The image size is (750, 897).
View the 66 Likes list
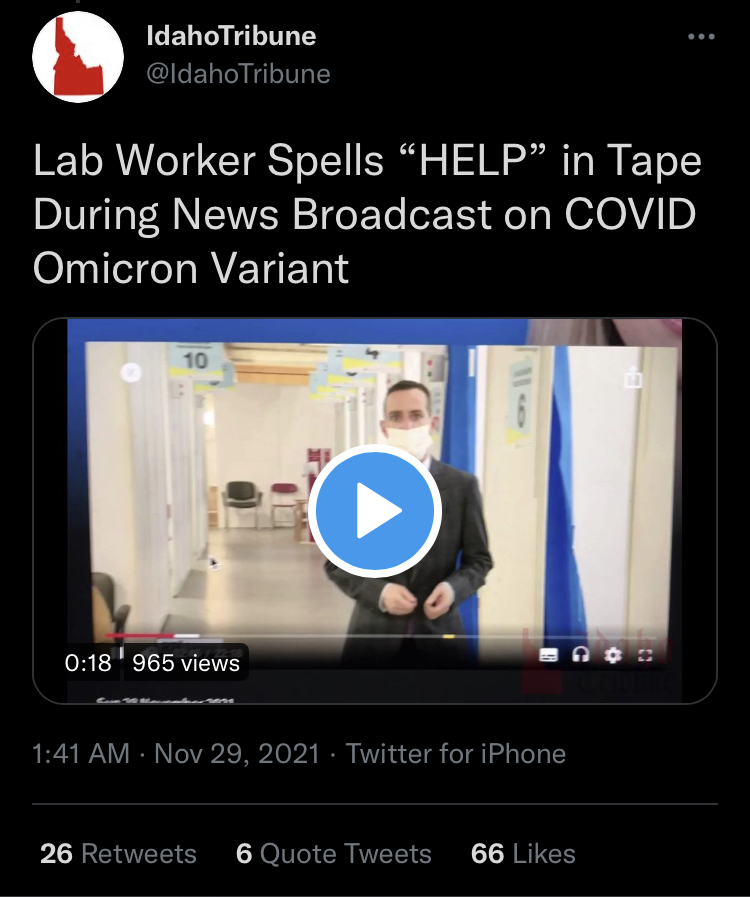click(x=523, y=854)
